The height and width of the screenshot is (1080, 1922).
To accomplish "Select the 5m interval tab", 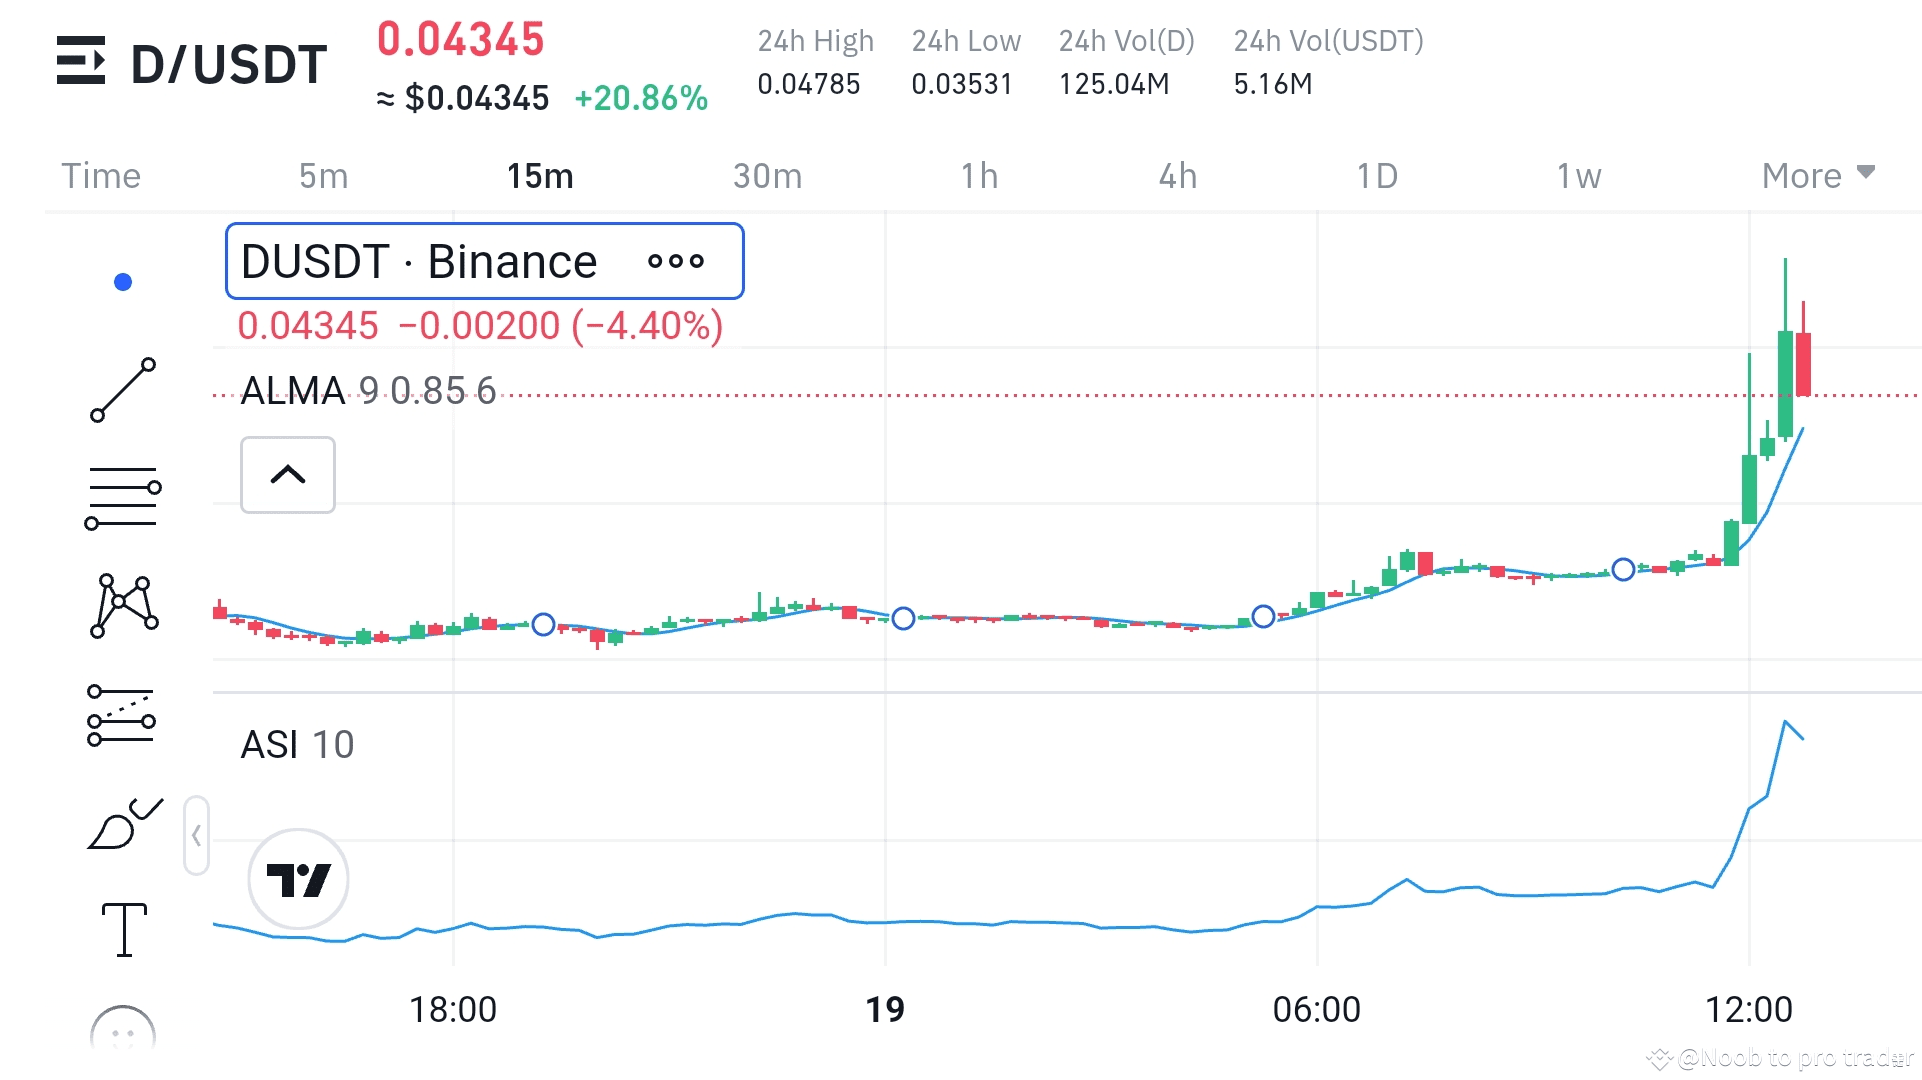I will [x=323, y=175].
